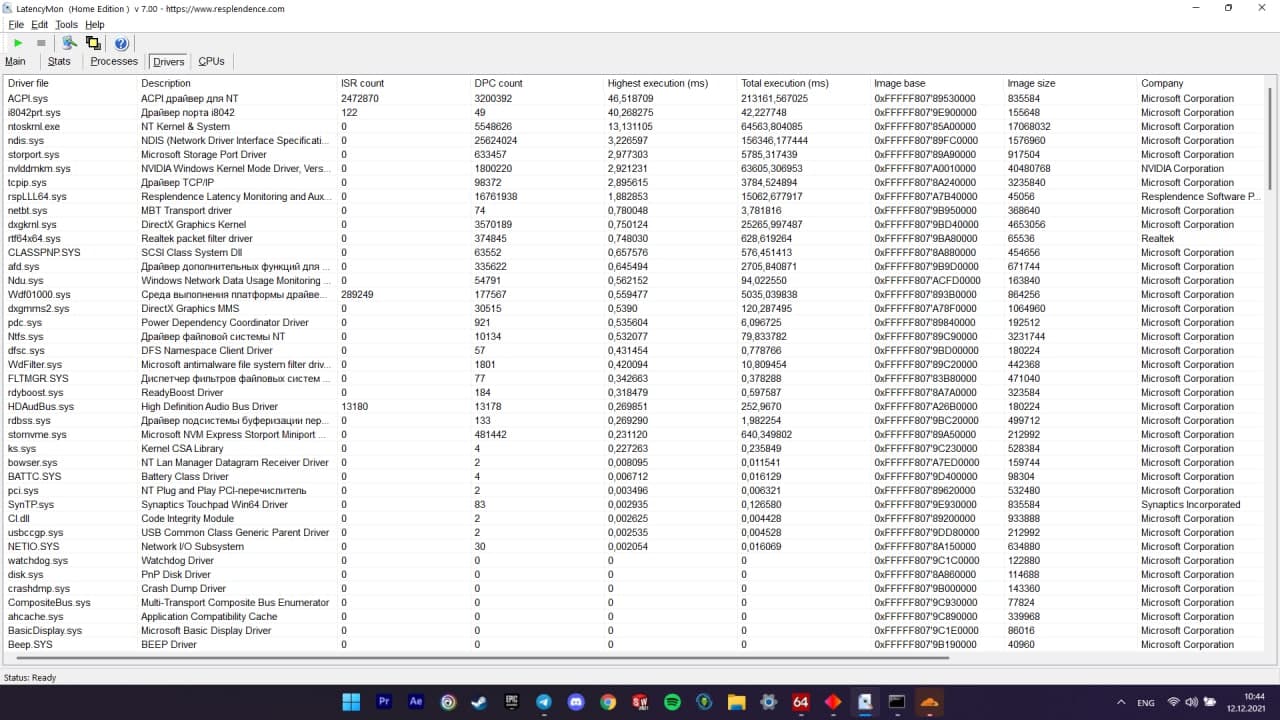The width and height of the screenshot is (1280, 720).
Task: Select the HDAudBus.sys driver row
Action: coord(635,407)
